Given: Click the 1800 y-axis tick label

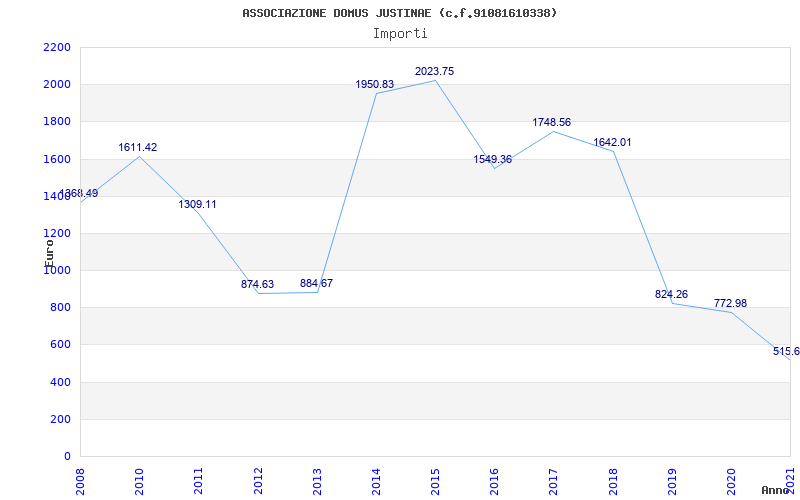Looking at the screenshot, I should tap(57, 122).
